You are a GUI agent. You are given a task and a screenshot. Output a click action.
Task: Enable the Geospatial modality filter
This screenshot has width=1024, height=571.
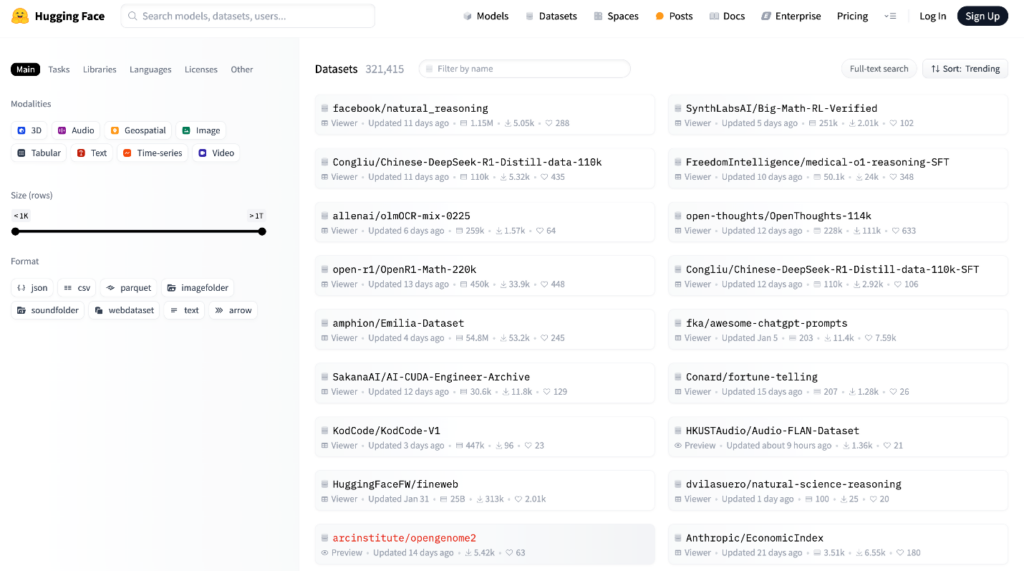pos(138,130)
